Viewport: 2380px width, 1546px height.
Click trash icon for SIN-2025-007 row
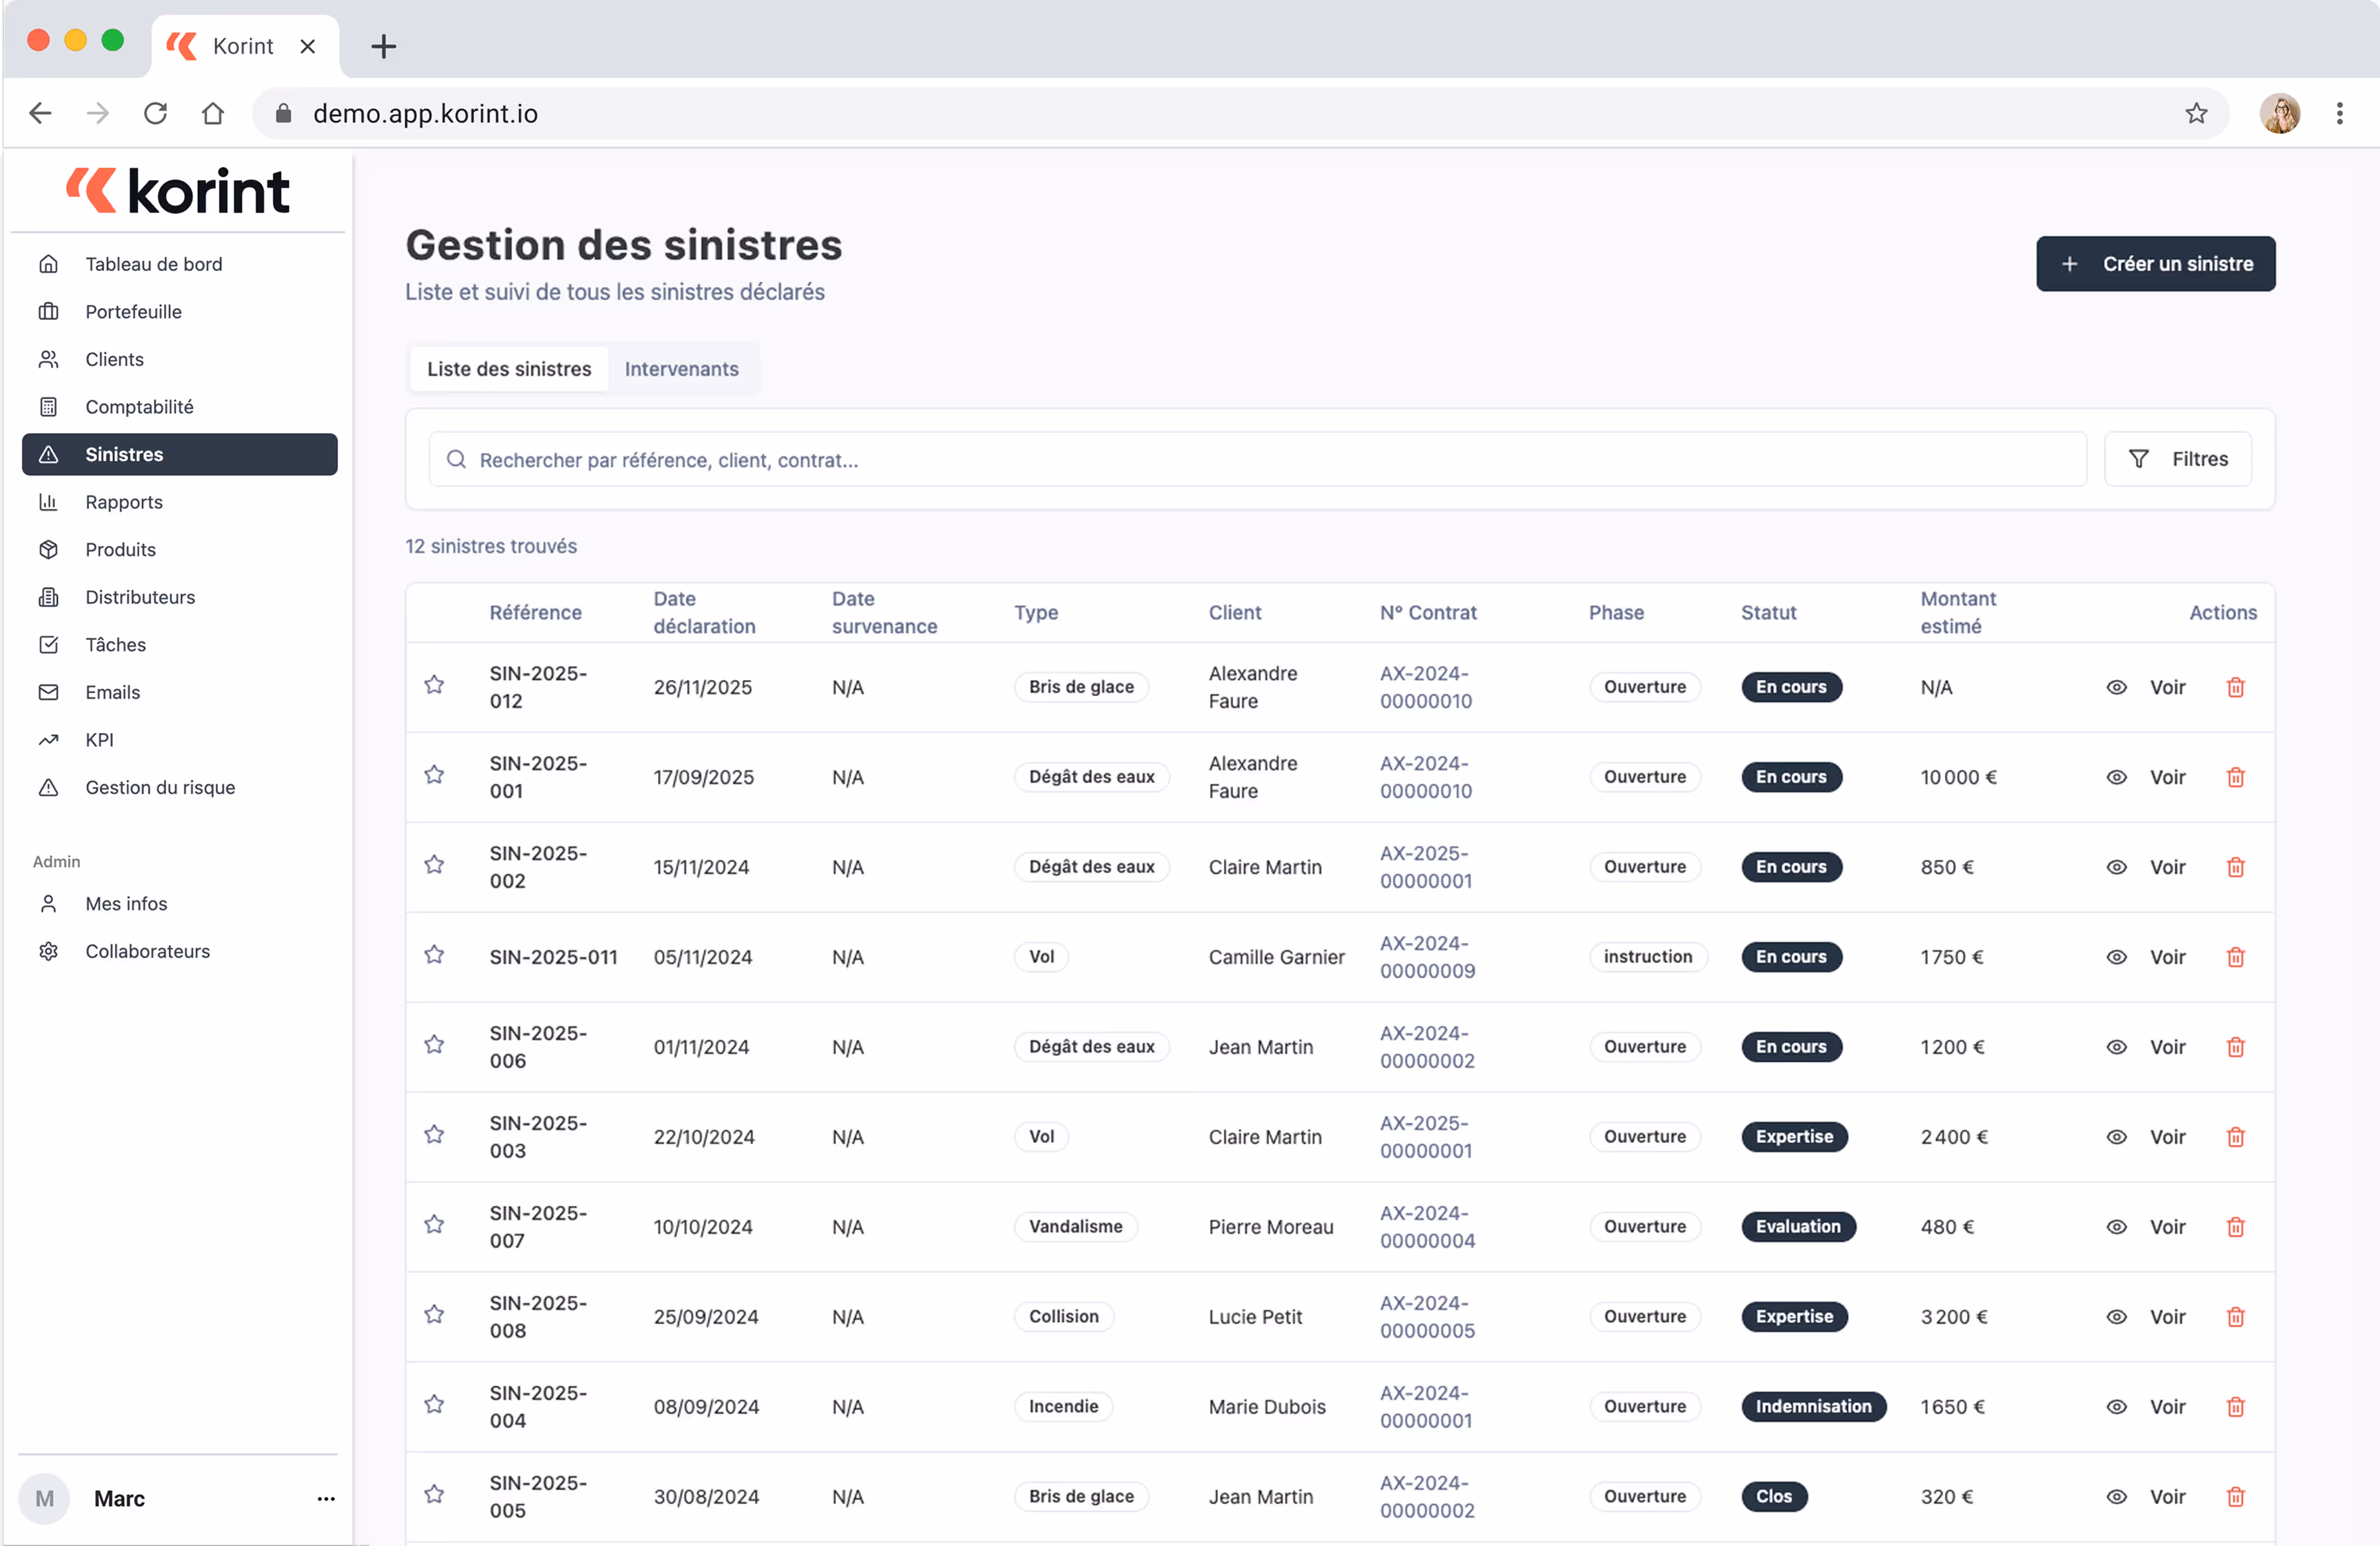(2235, 1227)
